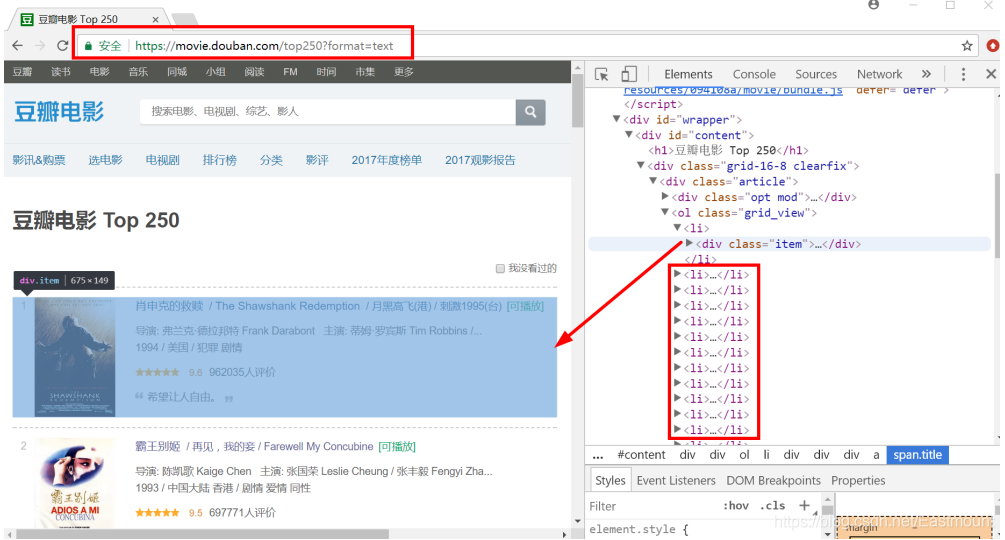Close the DevTools panel with the X
The image size is (1005, 540).
pos(991,74)
